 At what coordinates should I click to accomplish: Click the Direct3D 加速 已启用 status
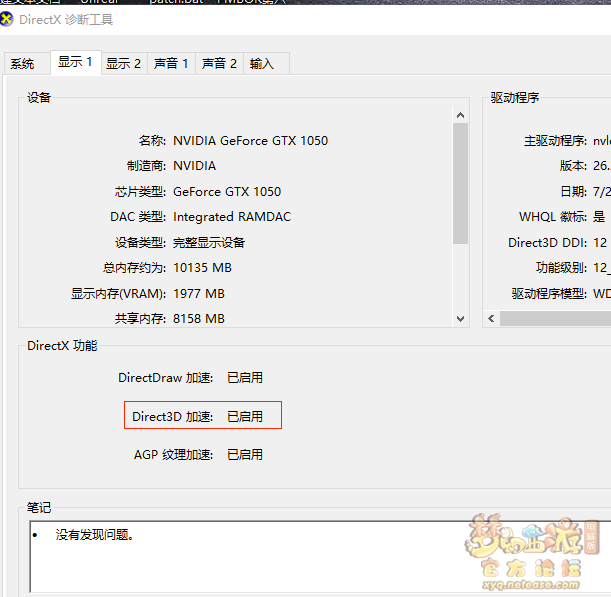pos(245,417)
